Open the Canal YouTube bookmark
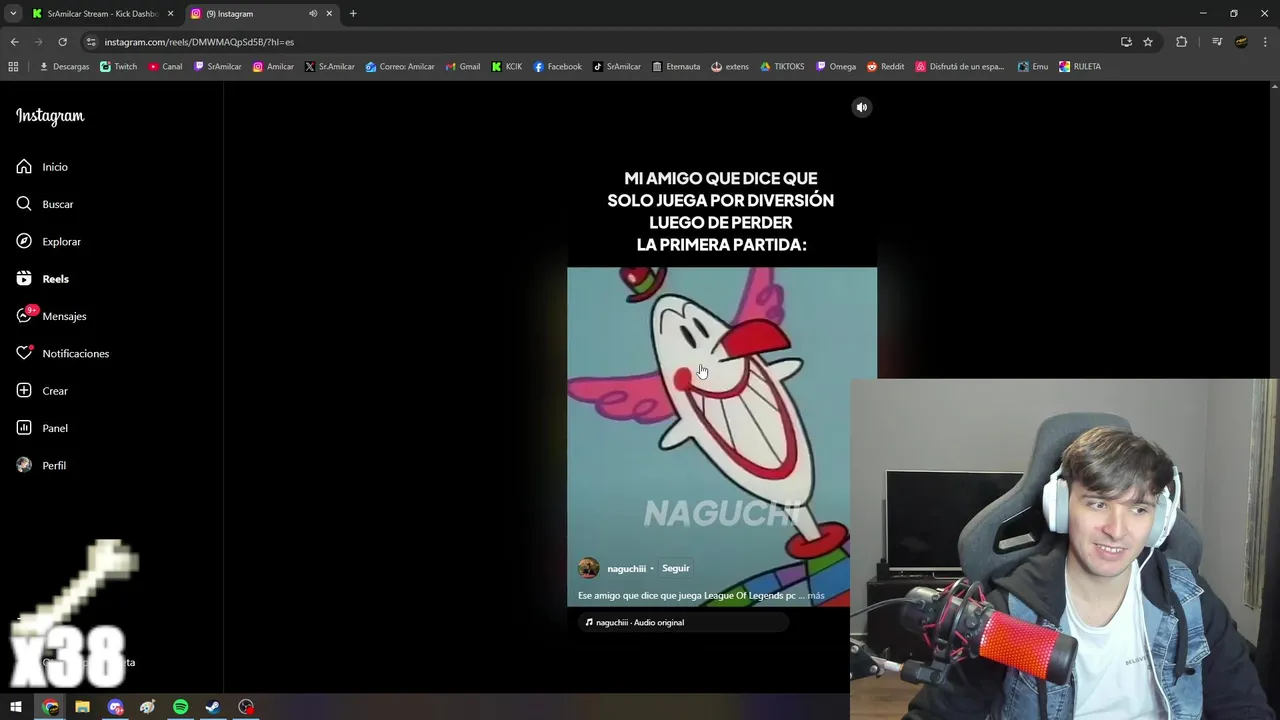1280x720 pixels. 165,67
